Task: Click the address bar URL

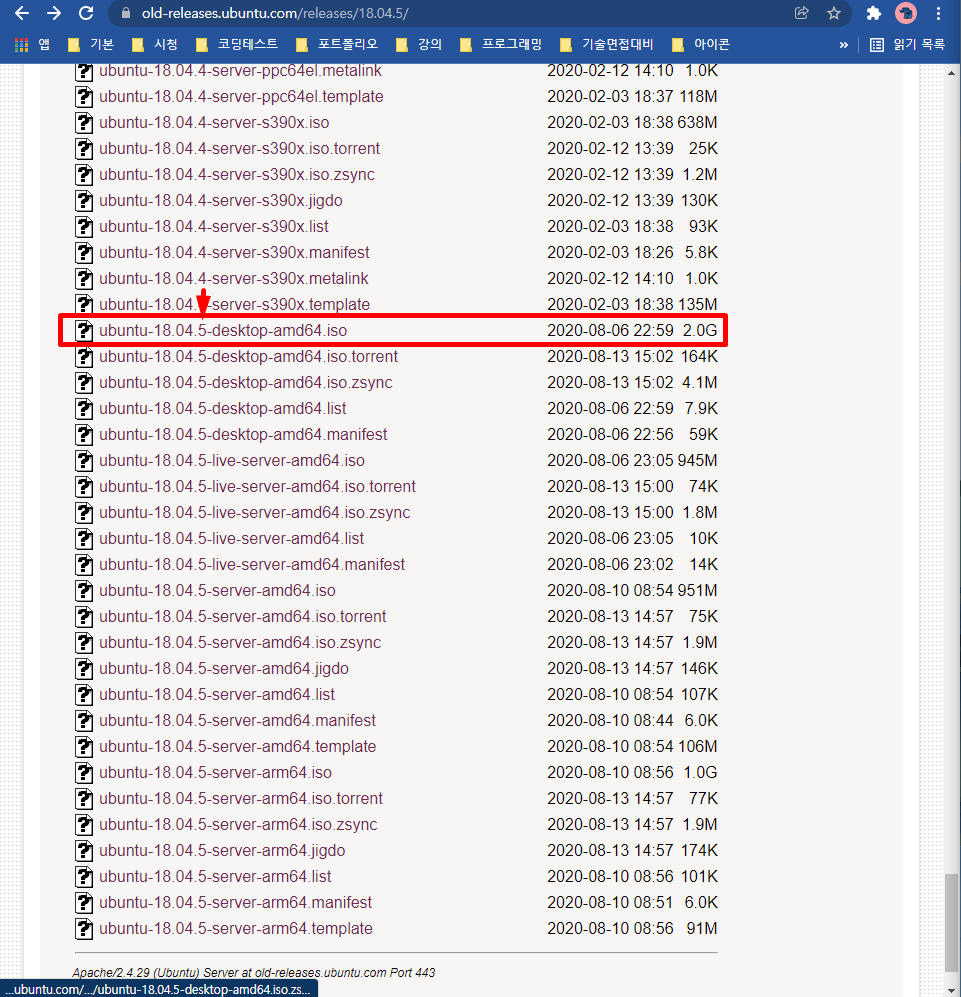Action: [x=275, y=13]
